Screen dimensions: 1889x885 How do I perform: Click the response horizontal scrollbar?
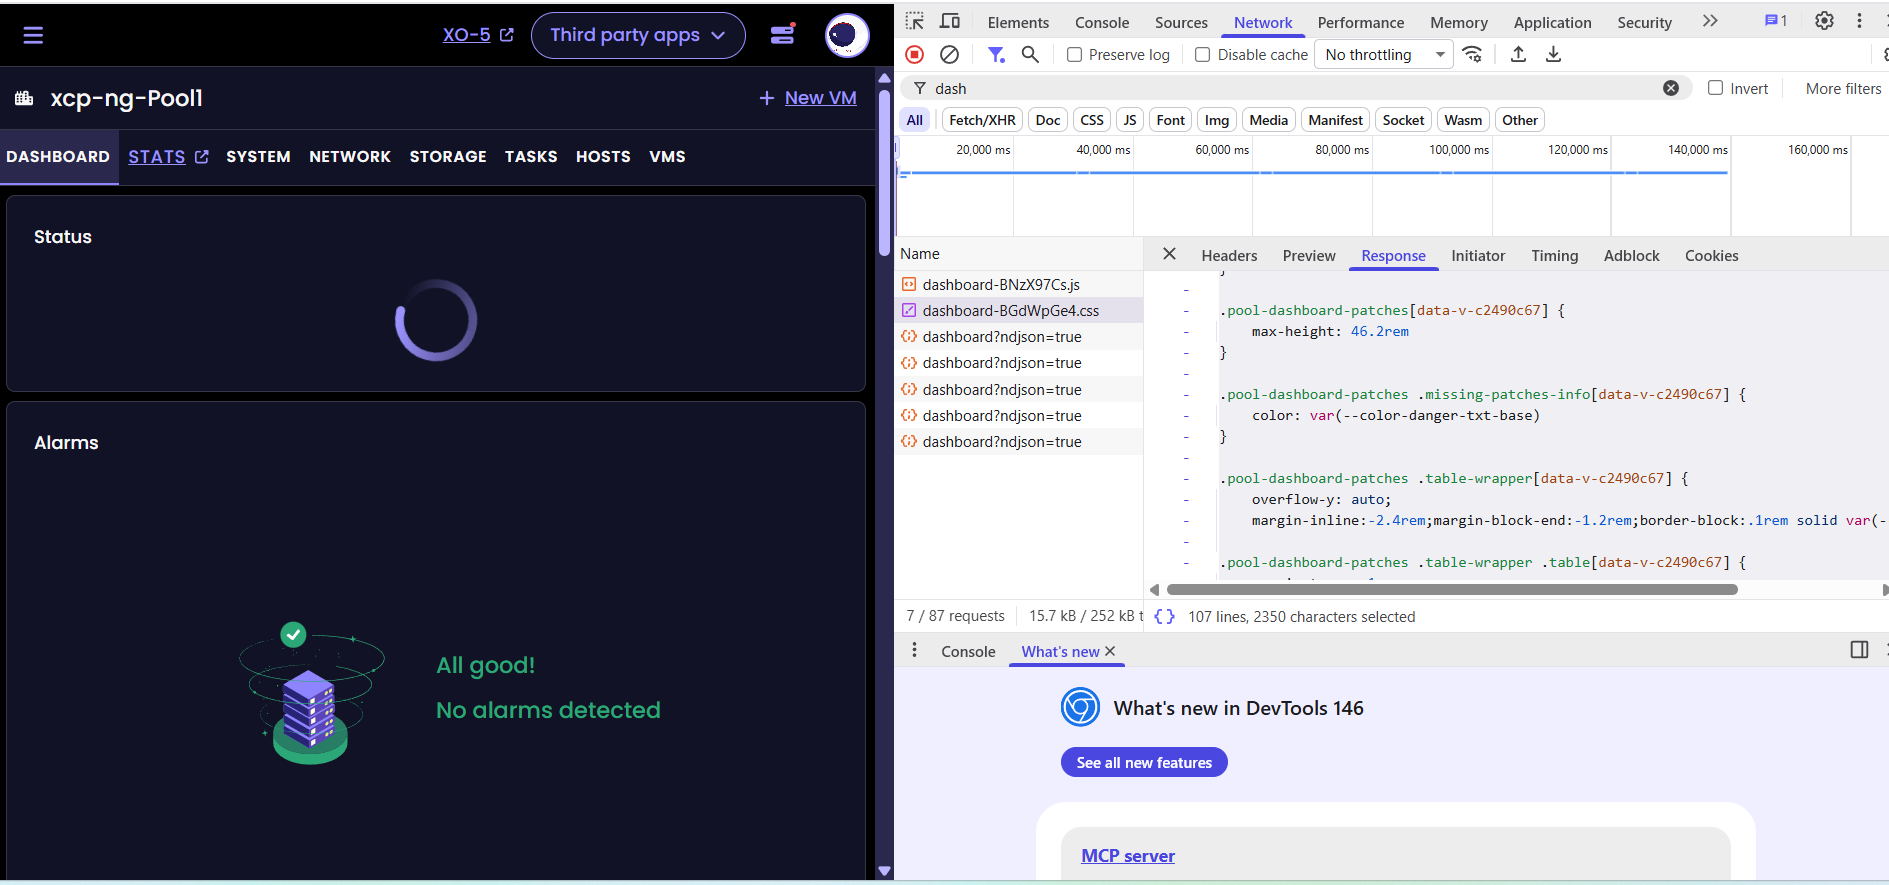[x=1452, y=589]
